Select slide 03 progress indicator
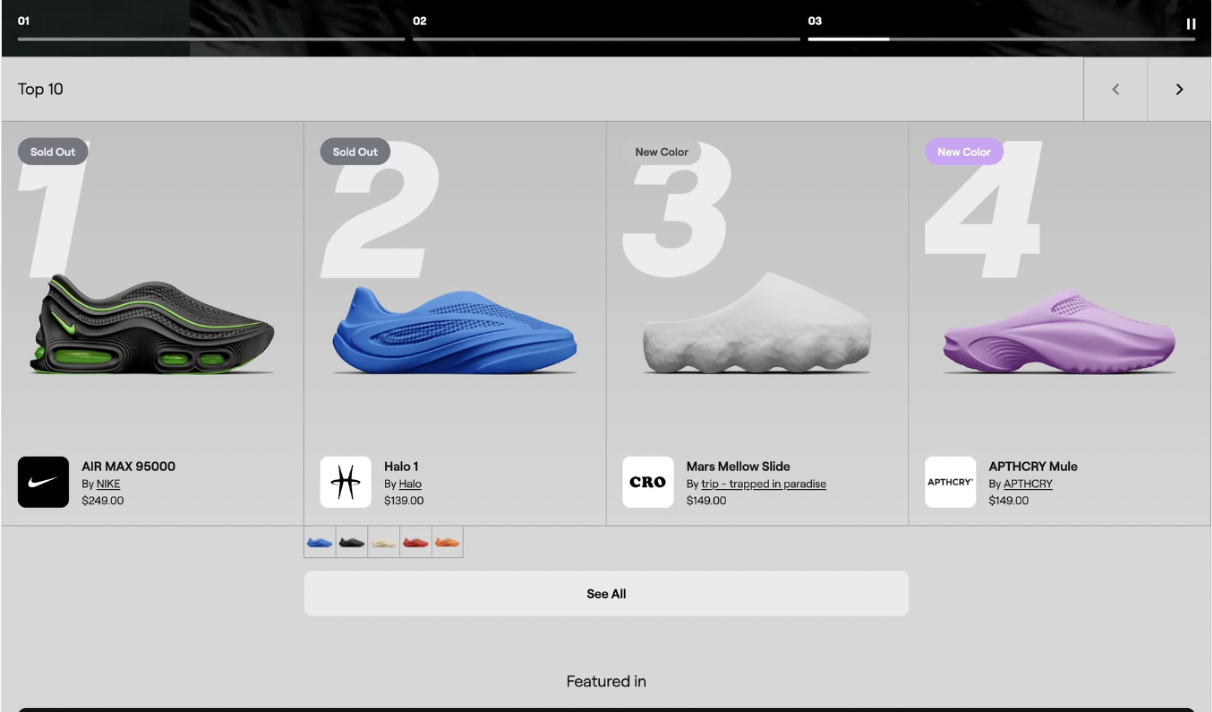This screenshot has width=1212, height=712. (x=1000, y=38)
